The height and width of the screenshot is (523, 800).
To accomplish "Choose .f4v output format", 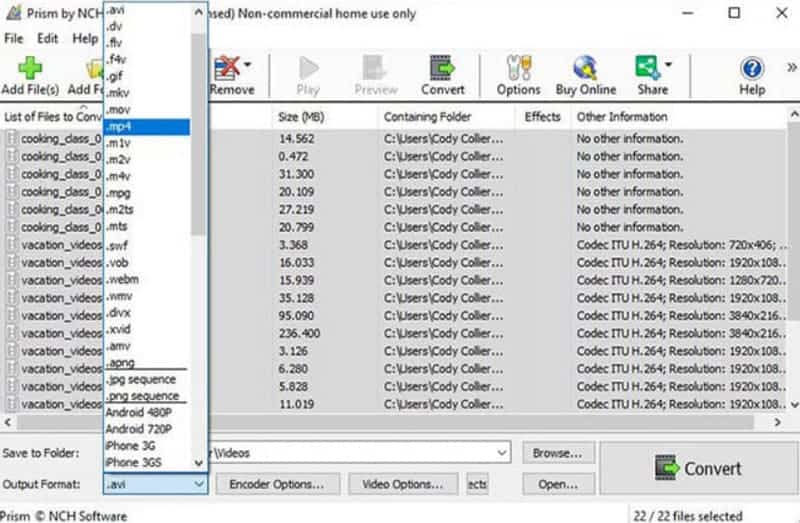I will point(147,59).
